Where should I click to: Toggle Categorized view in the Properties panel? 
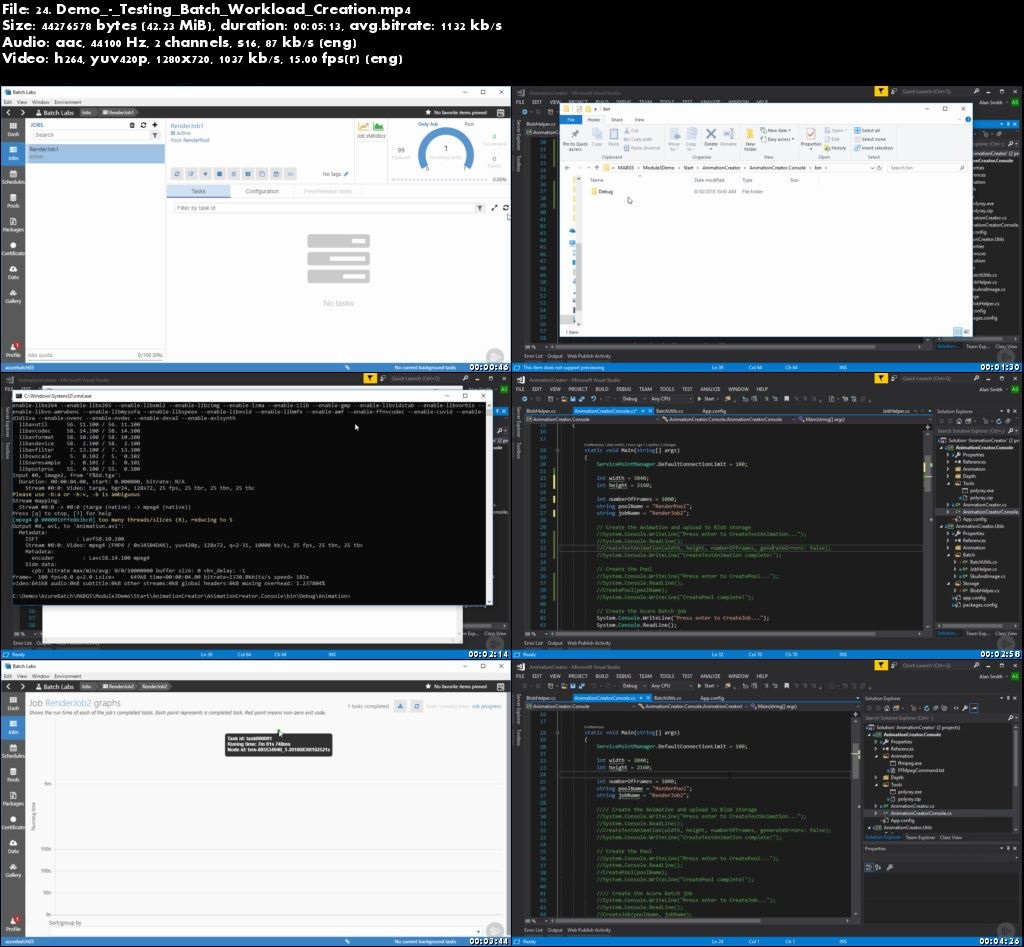point(869,867)
